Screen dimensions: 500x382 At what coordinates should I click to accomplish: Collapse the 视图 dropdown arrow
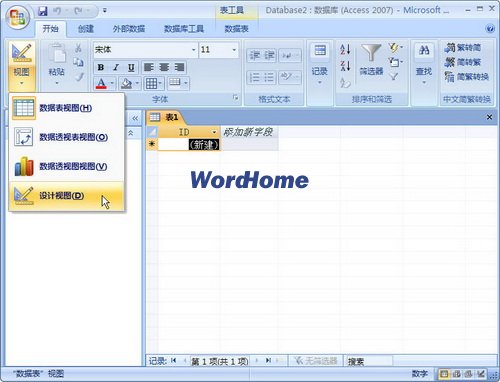tap(22, 83)
